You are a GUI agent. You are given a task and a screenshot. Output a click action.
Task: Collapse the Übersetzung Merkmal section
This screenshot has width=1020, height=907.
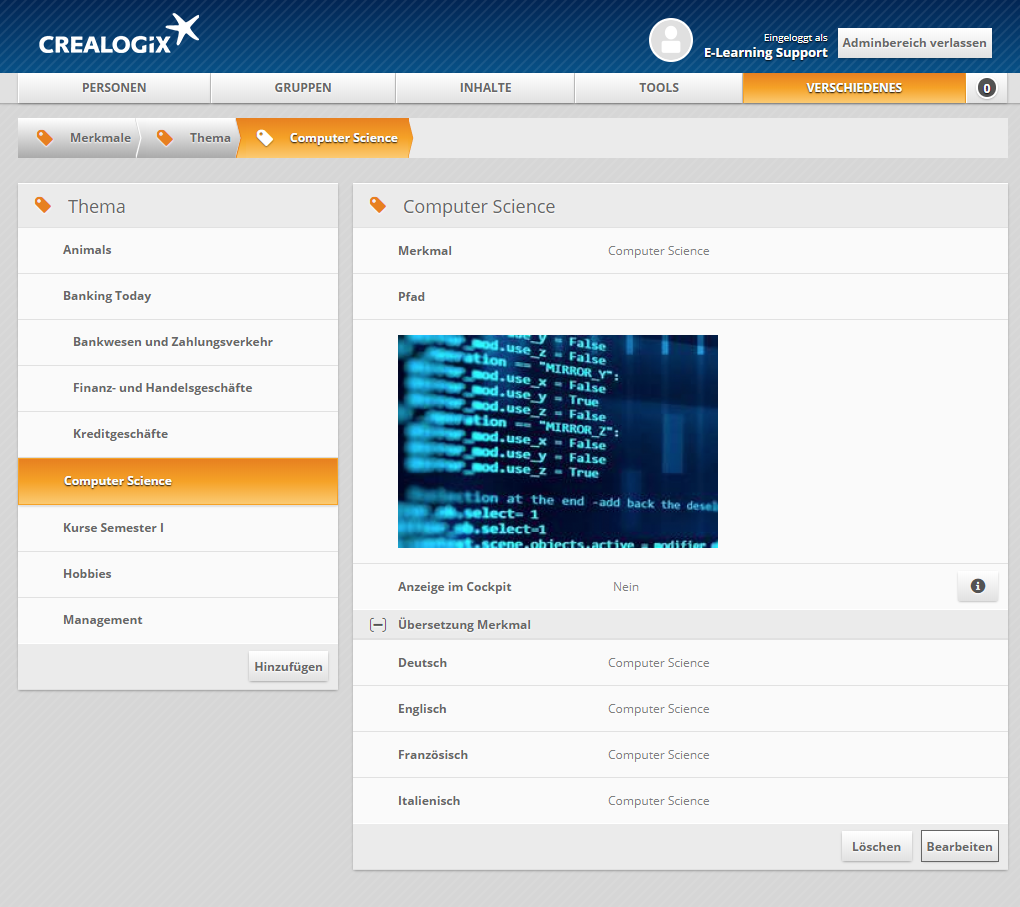(377, 625)
